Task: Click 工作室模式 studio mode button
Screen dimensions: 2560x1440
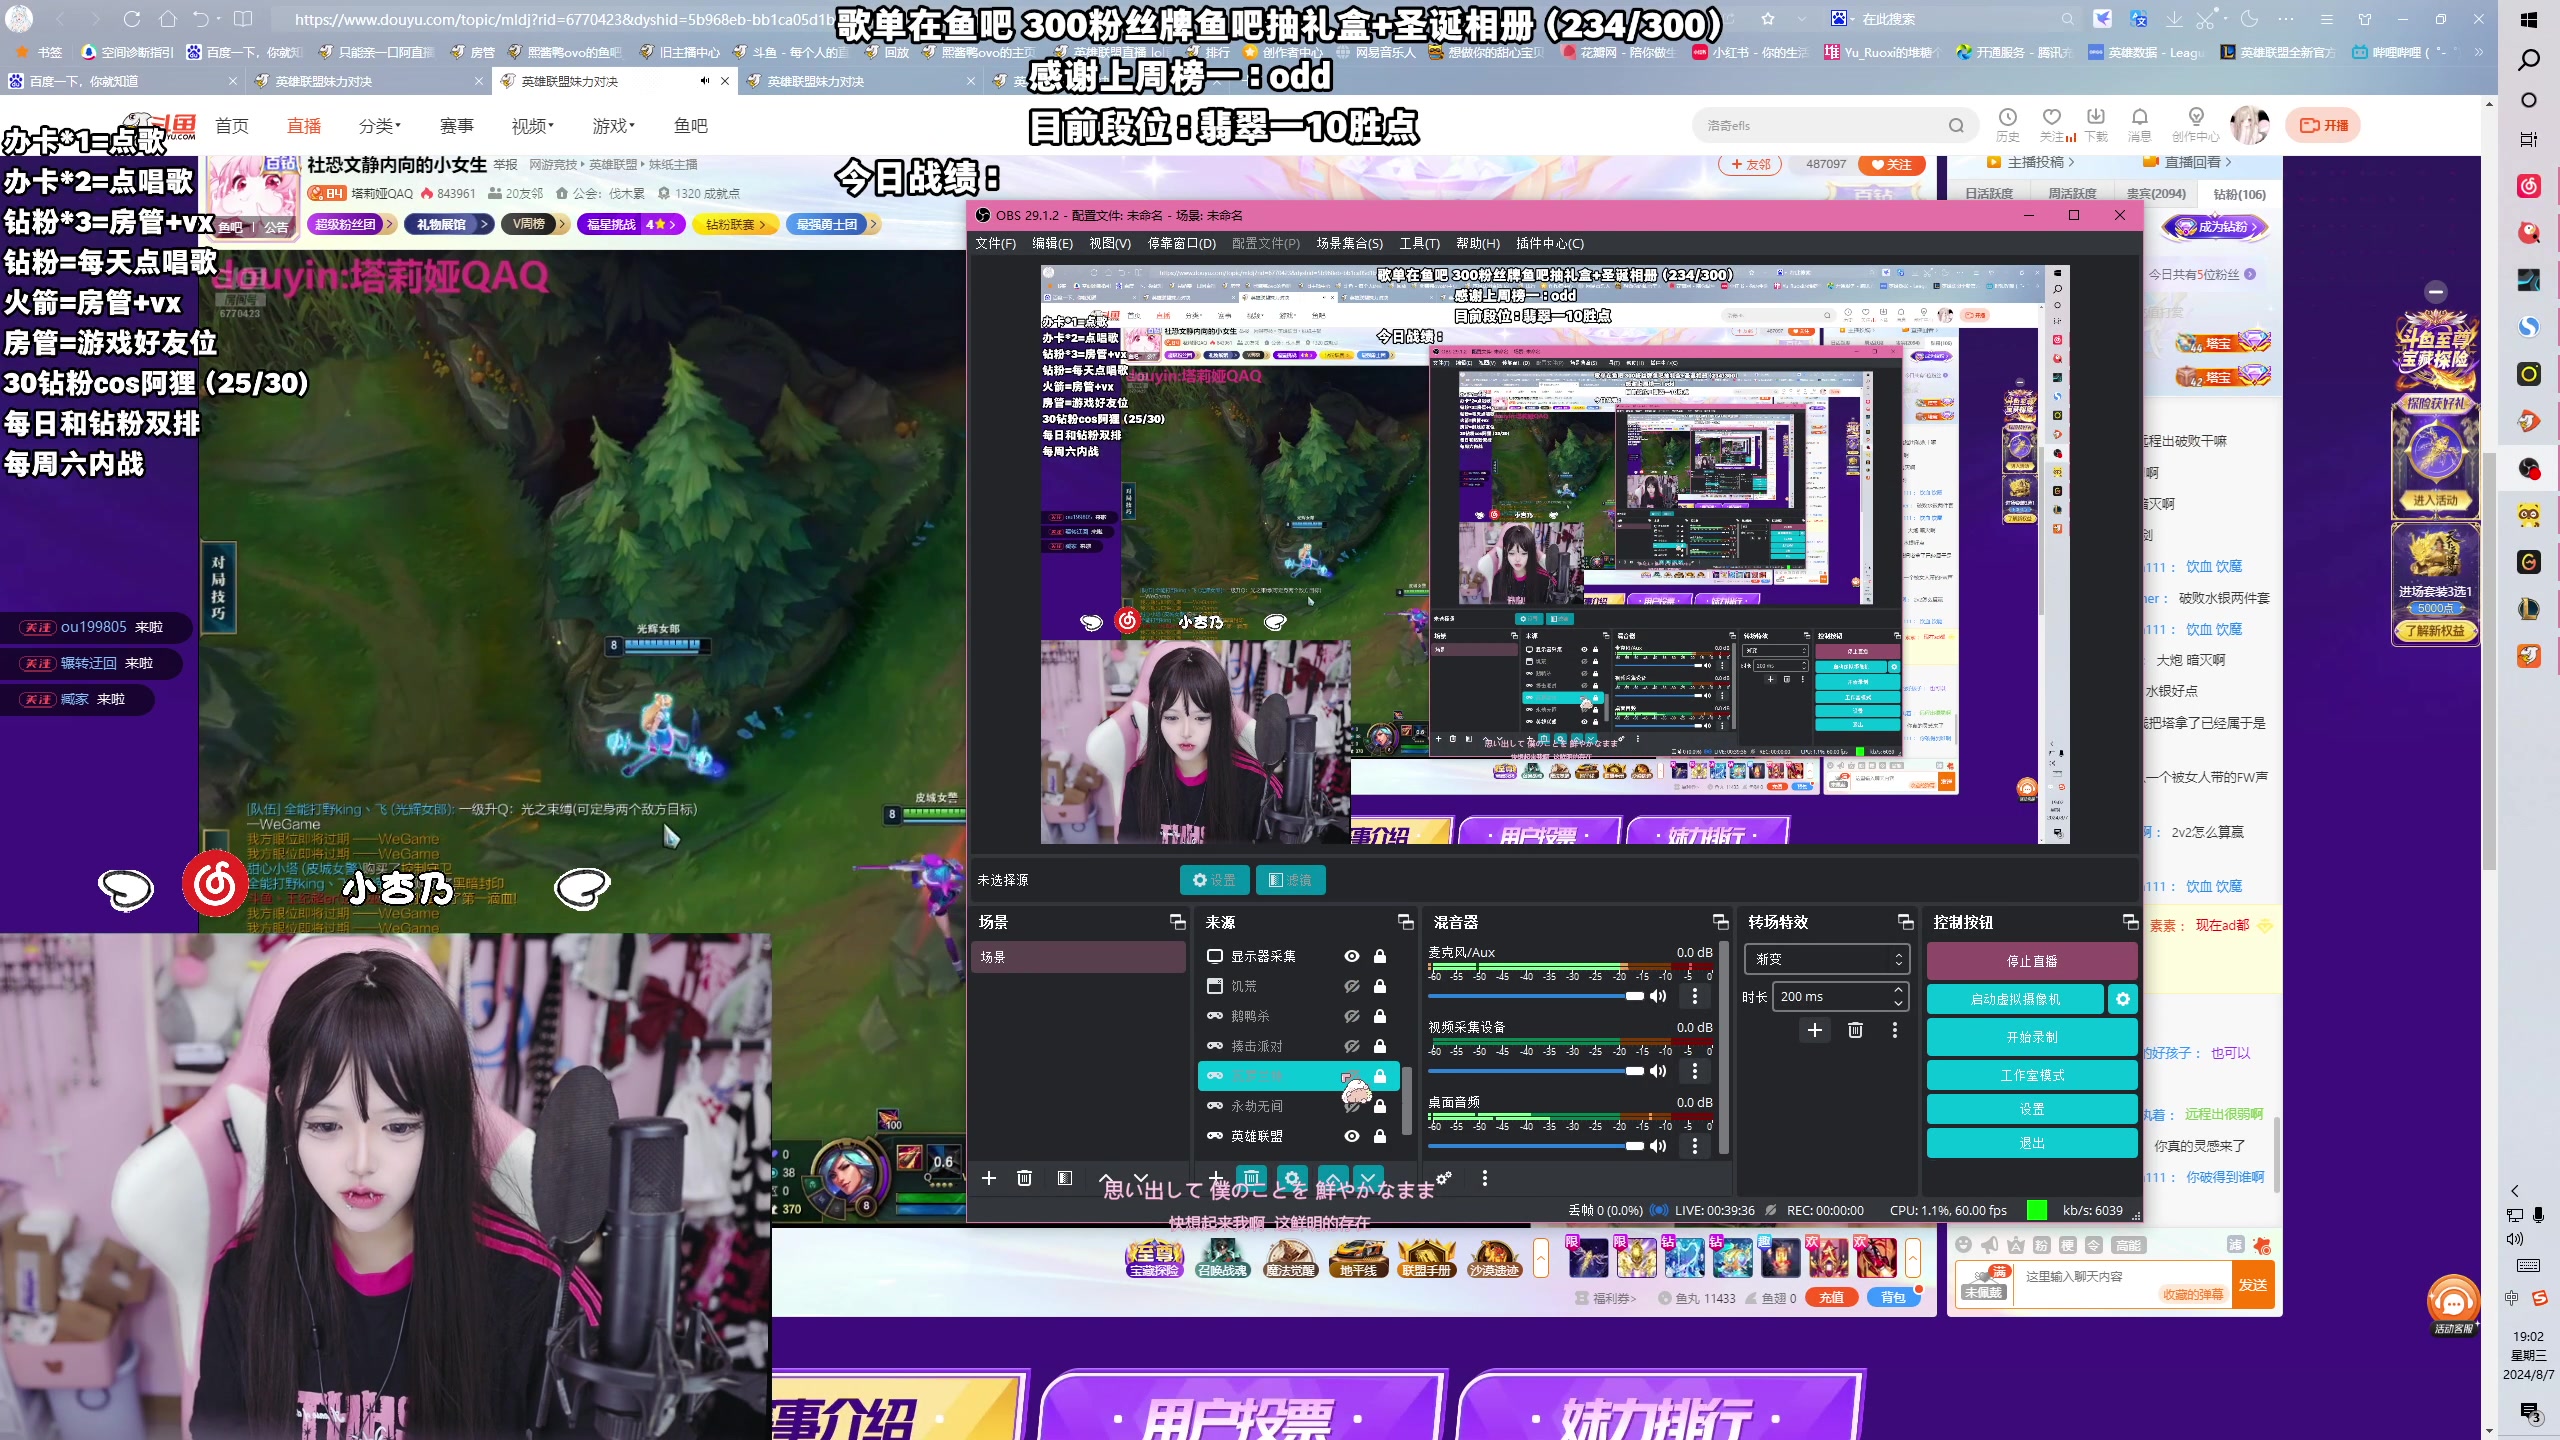Action: 2031,1075
